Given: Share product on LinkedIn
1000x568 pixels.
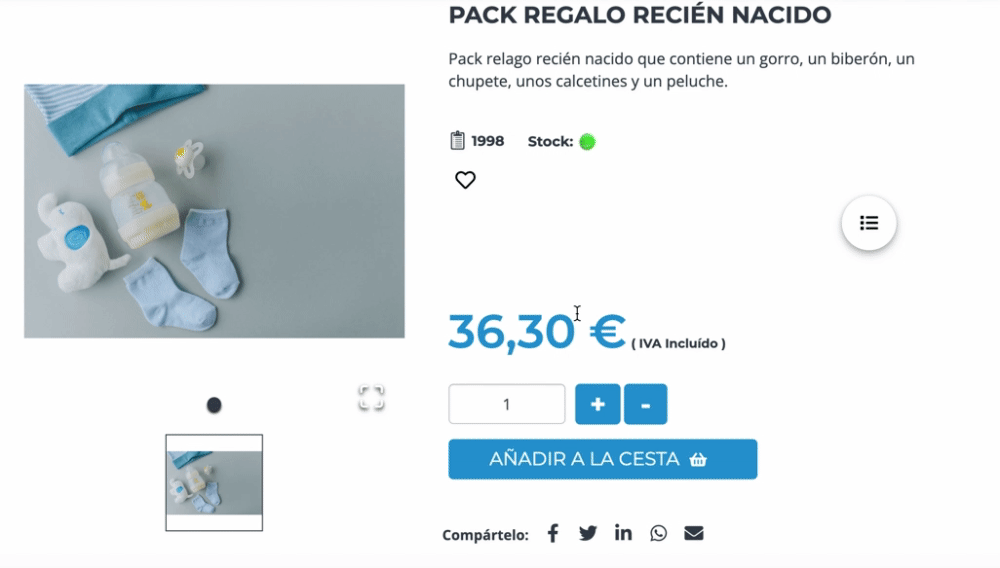Looking at the screenshot, I should [623, 532].
